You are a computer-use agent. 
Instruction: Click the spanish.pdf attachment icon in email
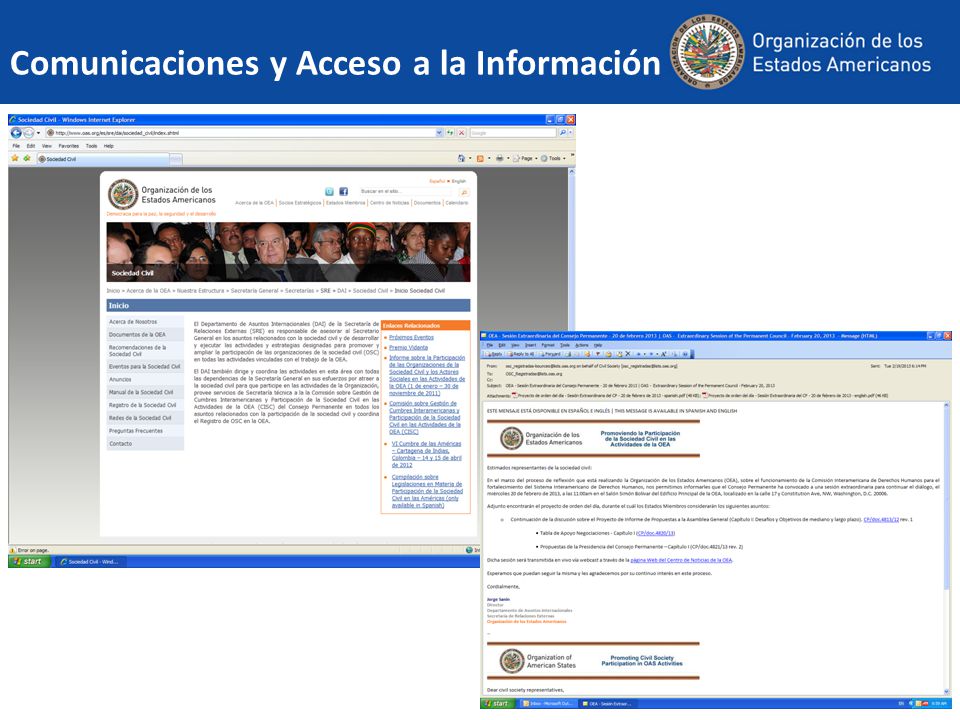tap(515, 396)
